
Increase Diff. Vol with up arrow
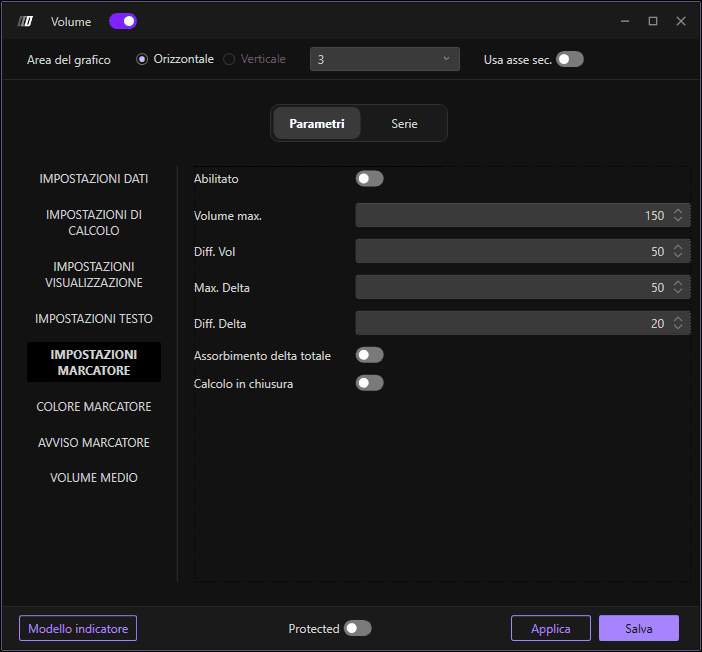(678, 247)
